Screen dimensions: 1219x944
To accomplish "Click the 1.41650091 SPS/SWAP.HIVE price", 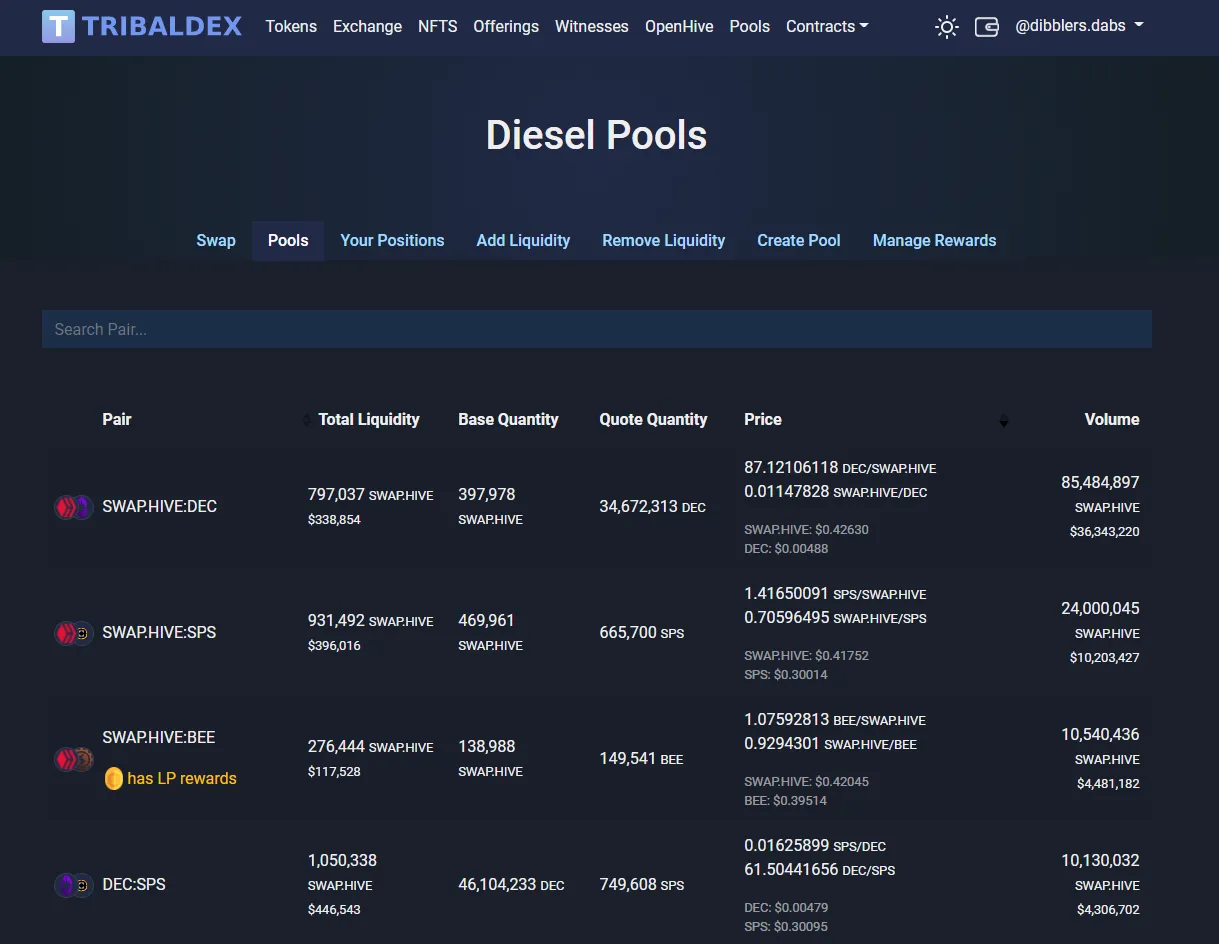I will click(x=835, y=593).
